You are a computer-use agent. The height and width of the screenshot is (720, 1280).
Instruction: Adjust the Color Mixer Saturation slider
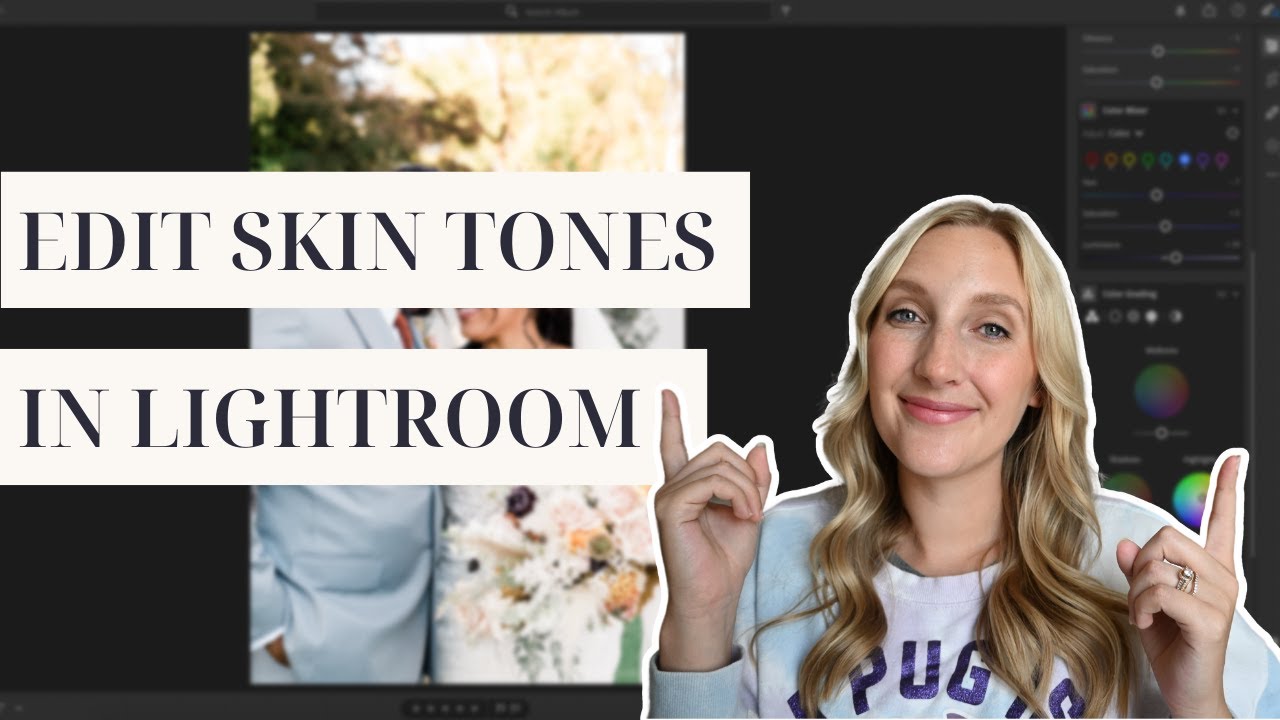point(1158,227)
